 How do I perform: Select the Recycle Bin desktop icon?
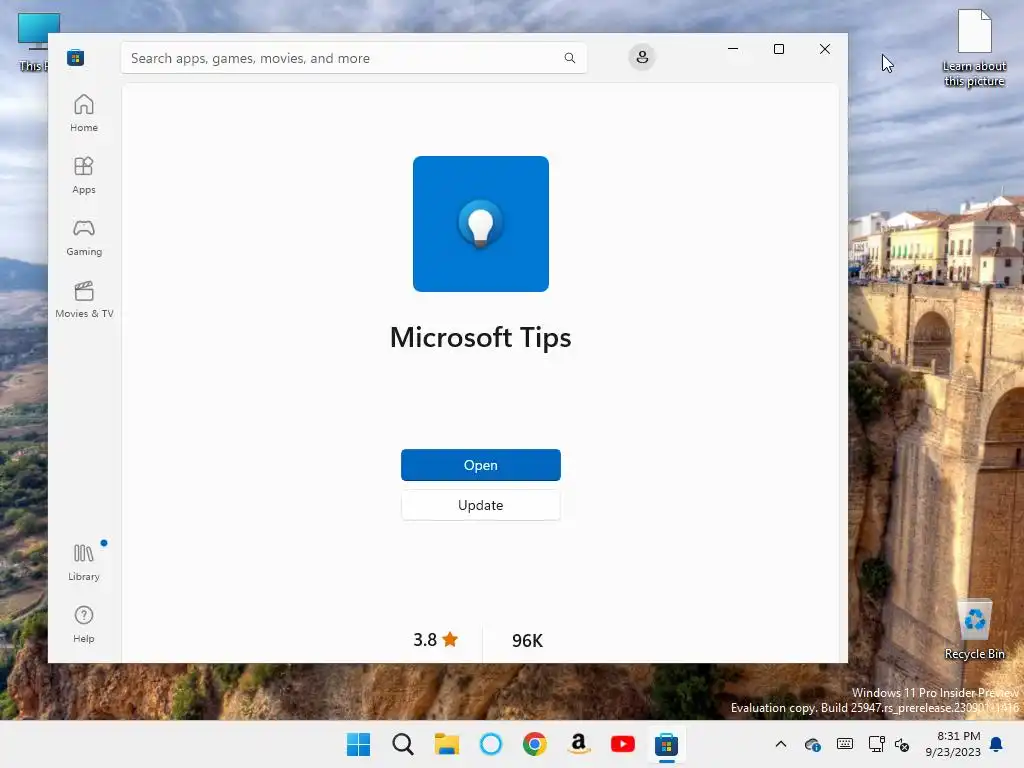(974, 629)
